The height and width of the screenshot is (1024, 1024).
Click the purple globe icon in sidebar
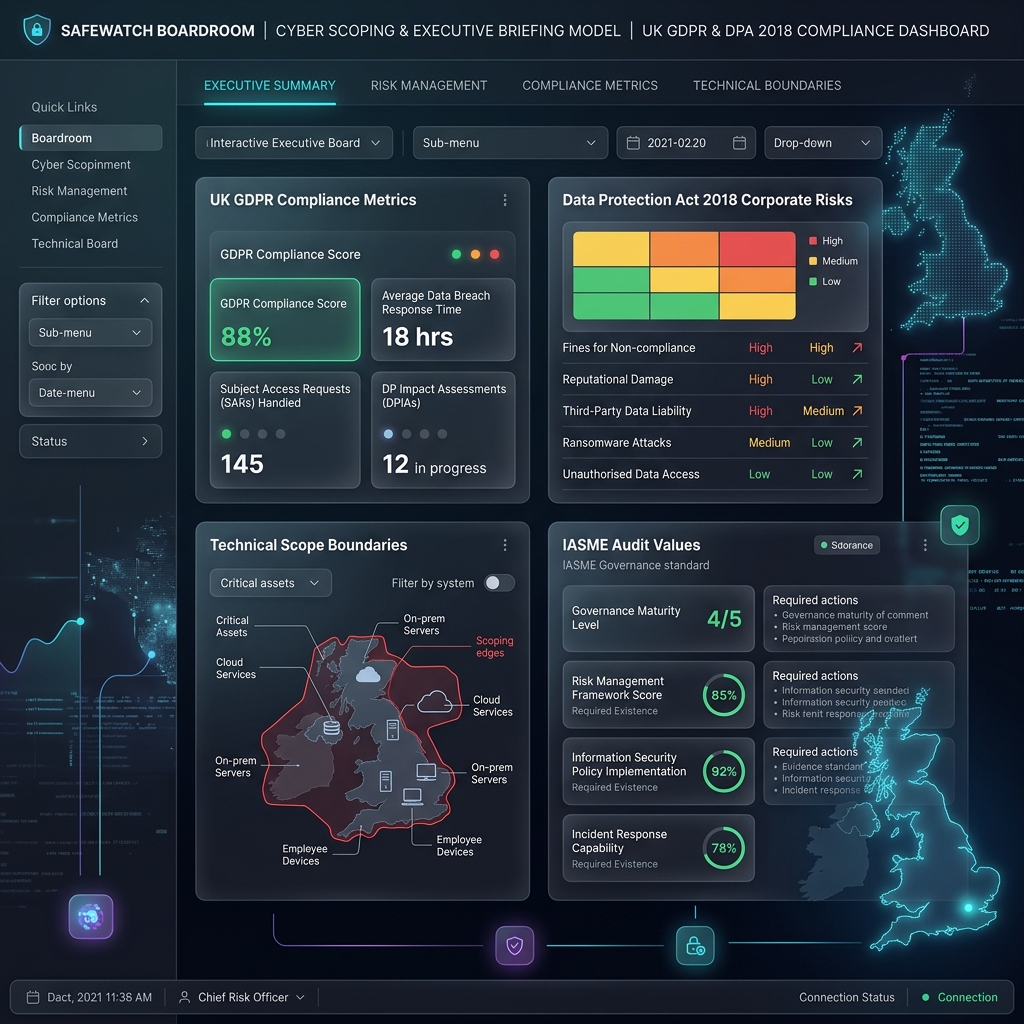click(91, 916)
